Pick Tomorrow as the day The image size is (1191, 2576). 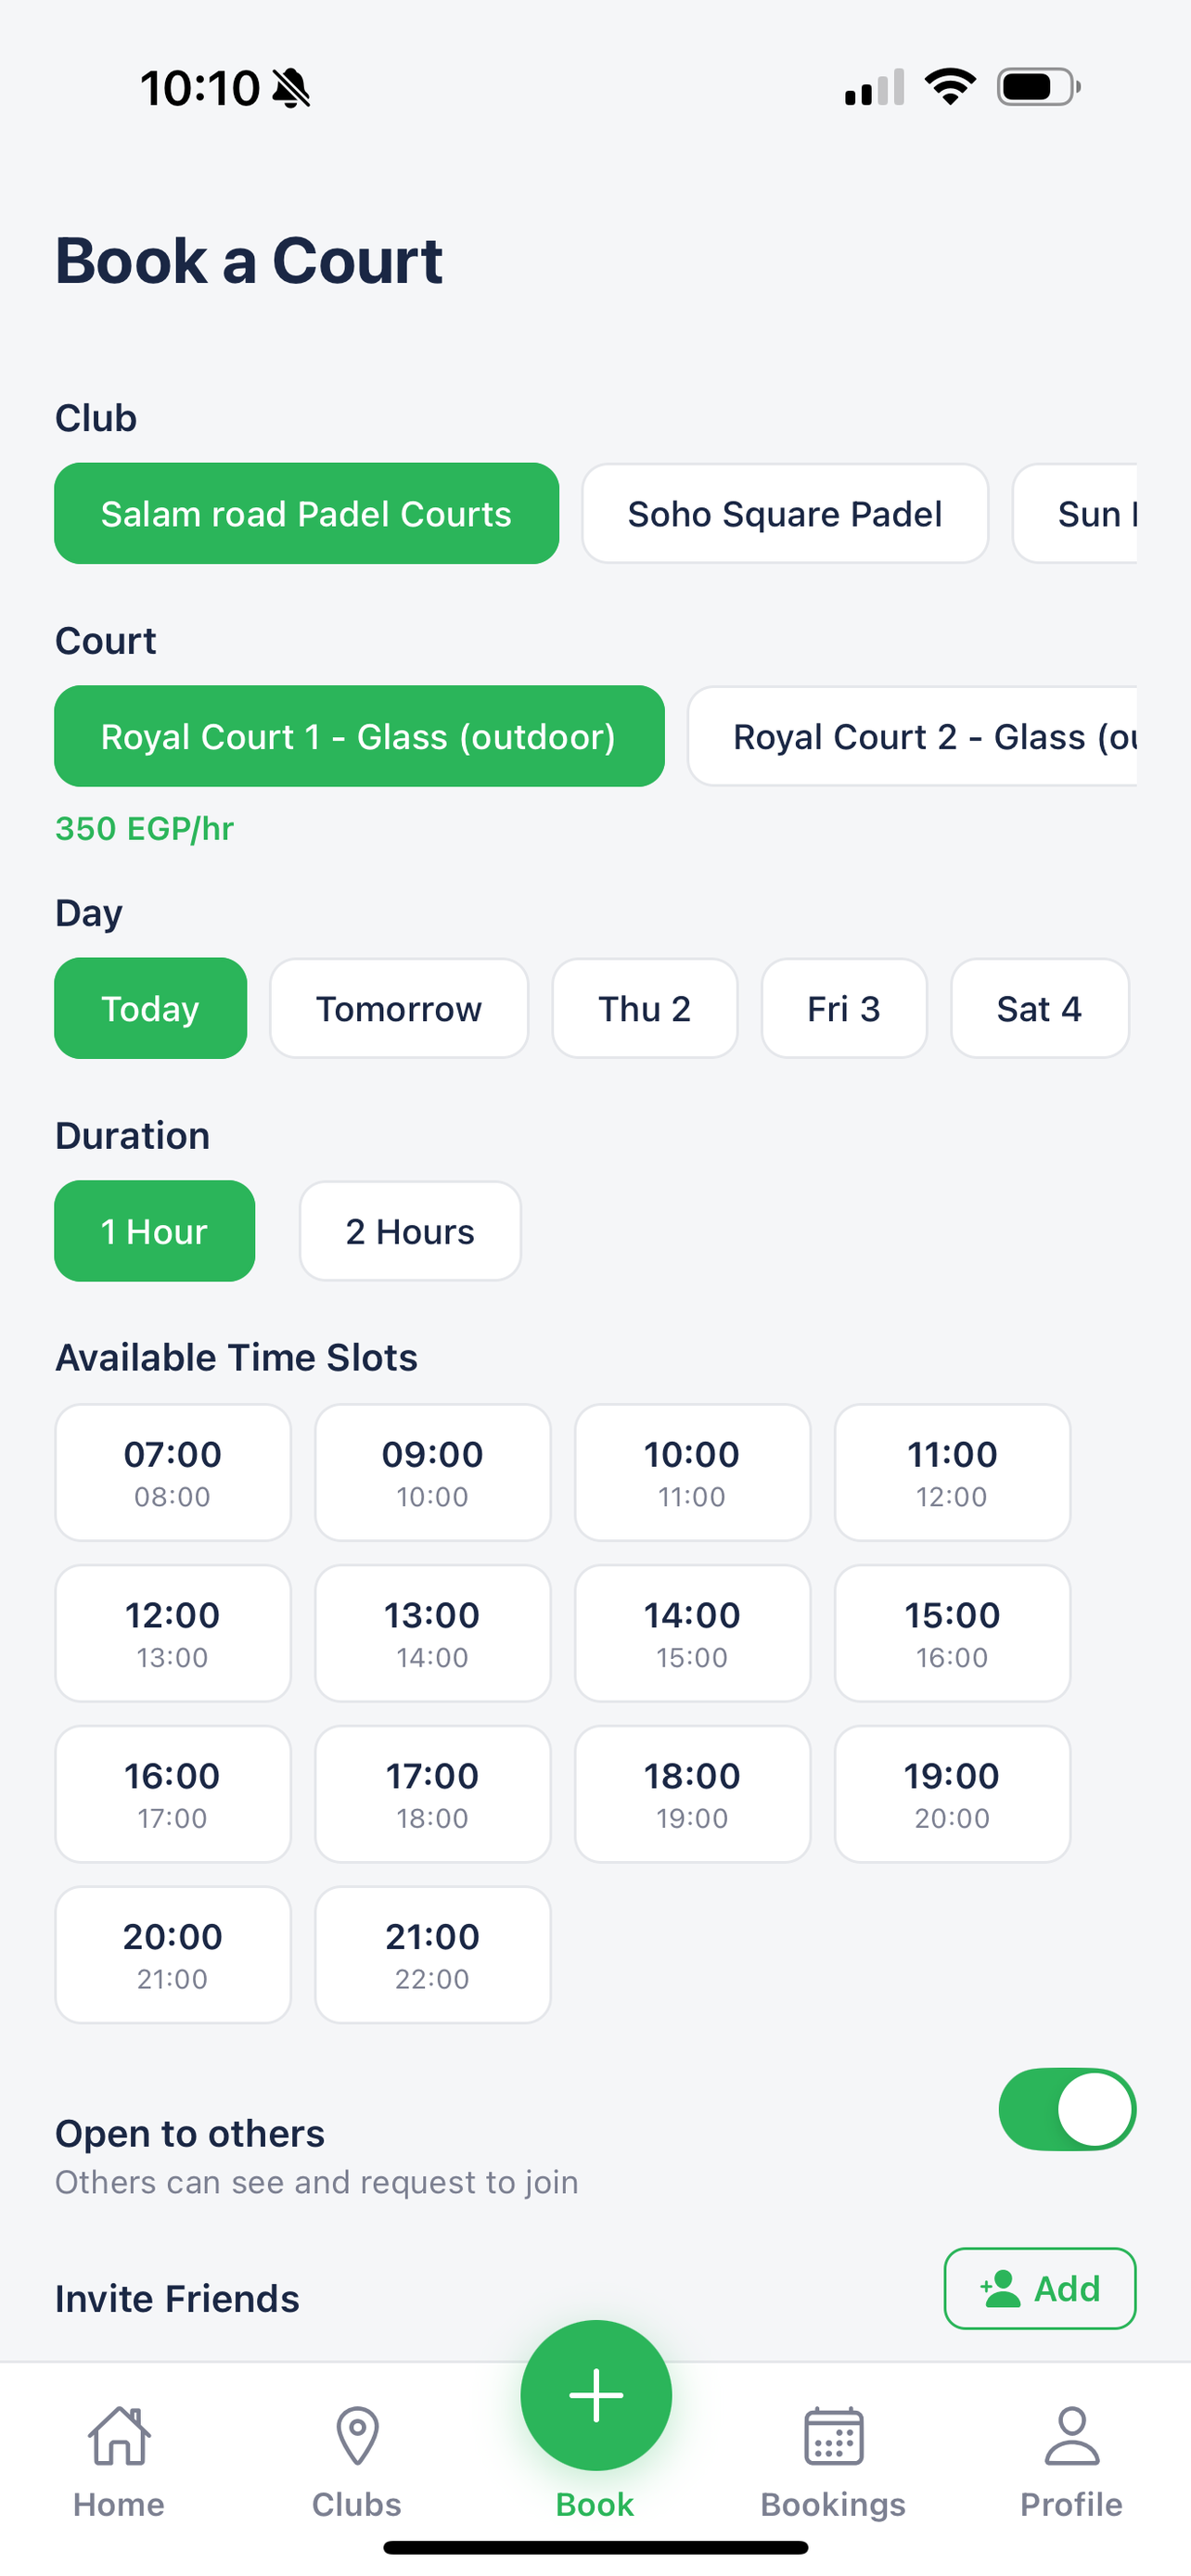click(x=399, y=1008)
